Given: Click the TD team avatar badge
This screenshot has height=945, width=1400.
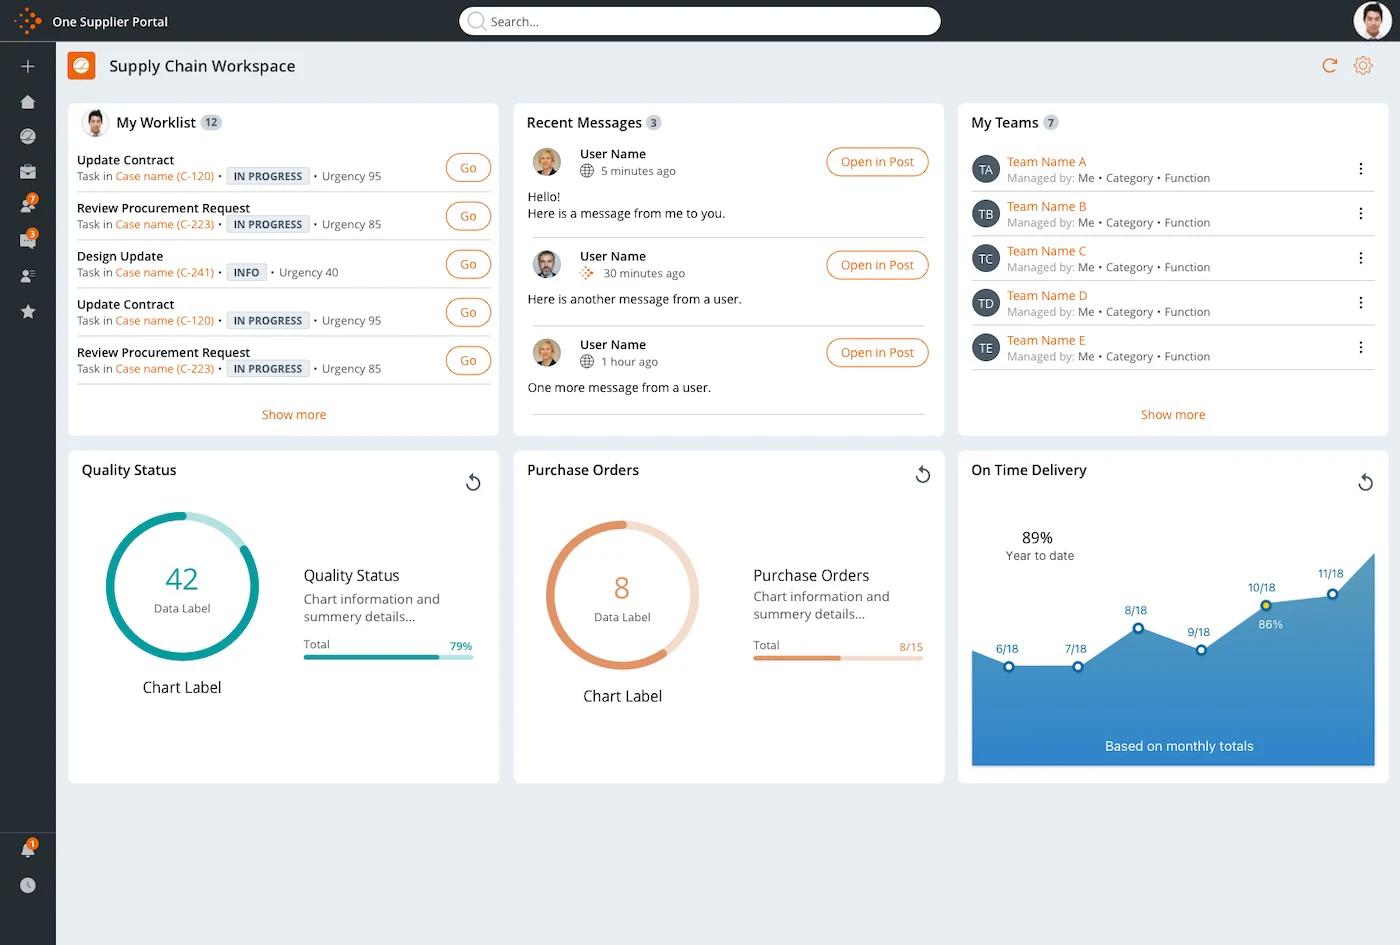Looking at the screenshot, I should (x=986, y=303).
